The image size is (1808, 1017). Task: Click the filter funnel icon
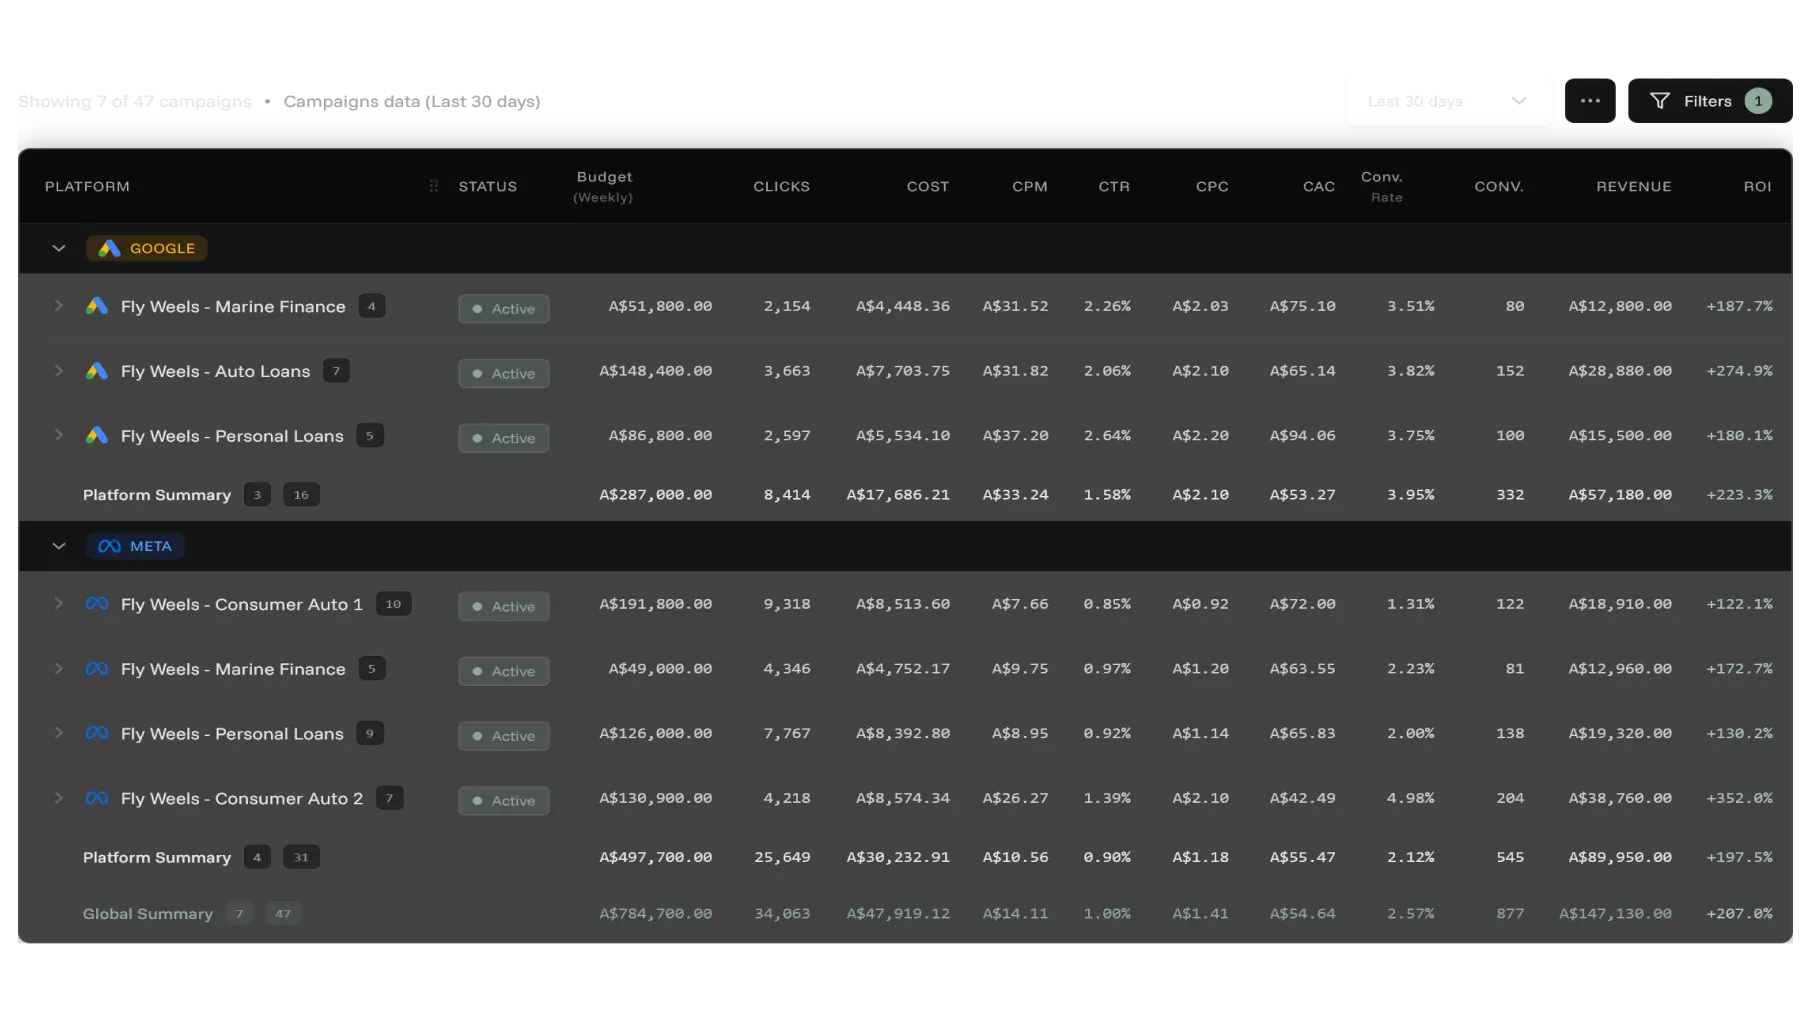click(1661, 100)
